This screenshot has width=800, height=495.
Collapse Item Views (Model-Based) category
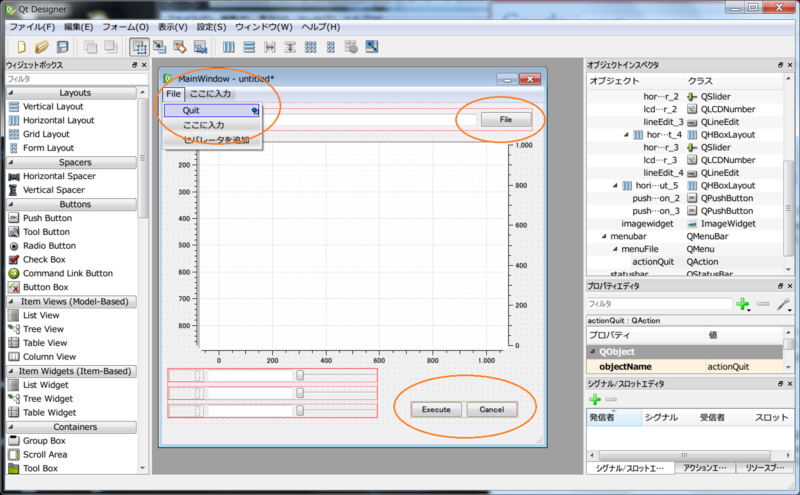[x=71, y=302]
